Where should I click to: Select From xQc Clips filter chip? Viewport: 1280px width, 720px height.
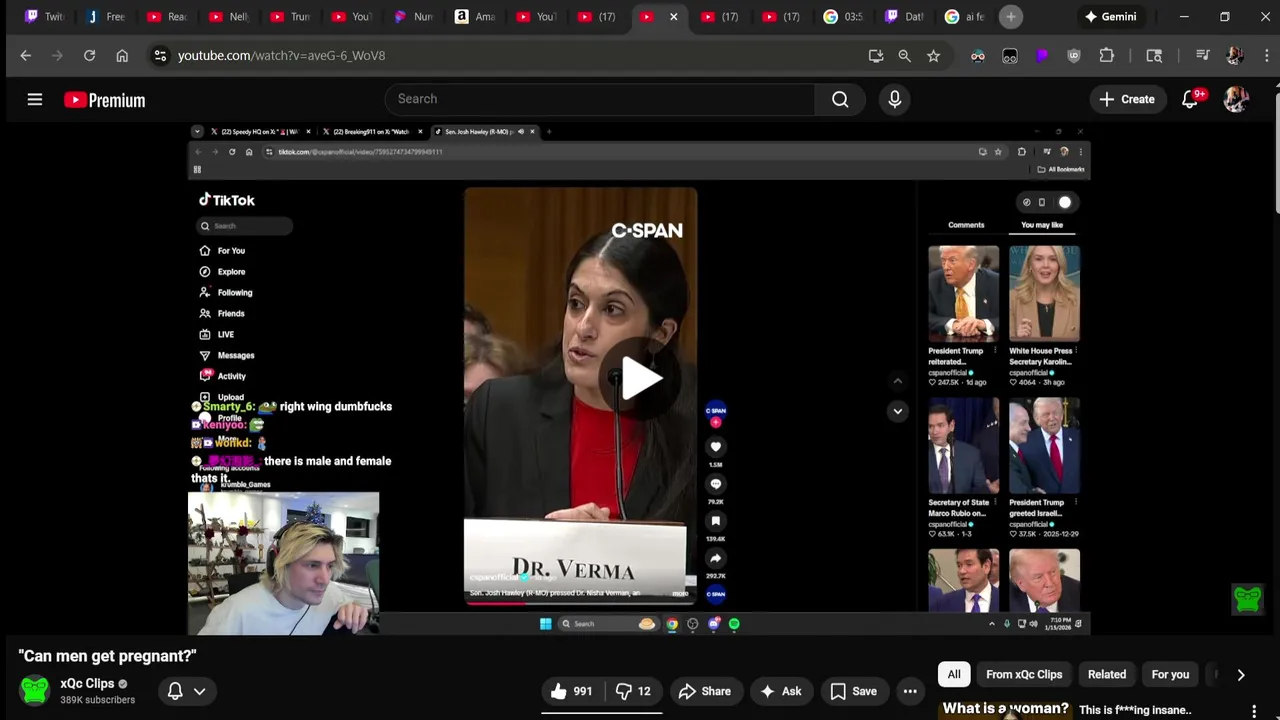coord(1024,674)
